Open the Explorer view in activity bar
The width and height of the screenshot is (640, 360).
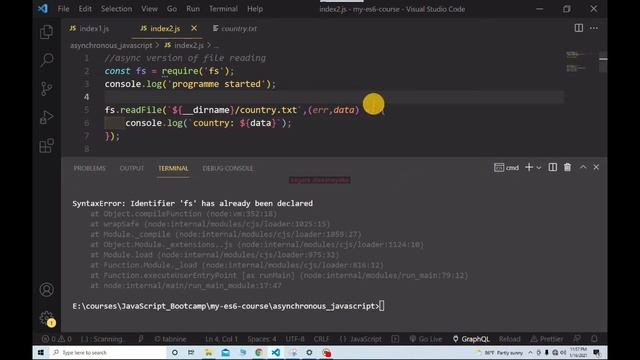coord(47,32)
